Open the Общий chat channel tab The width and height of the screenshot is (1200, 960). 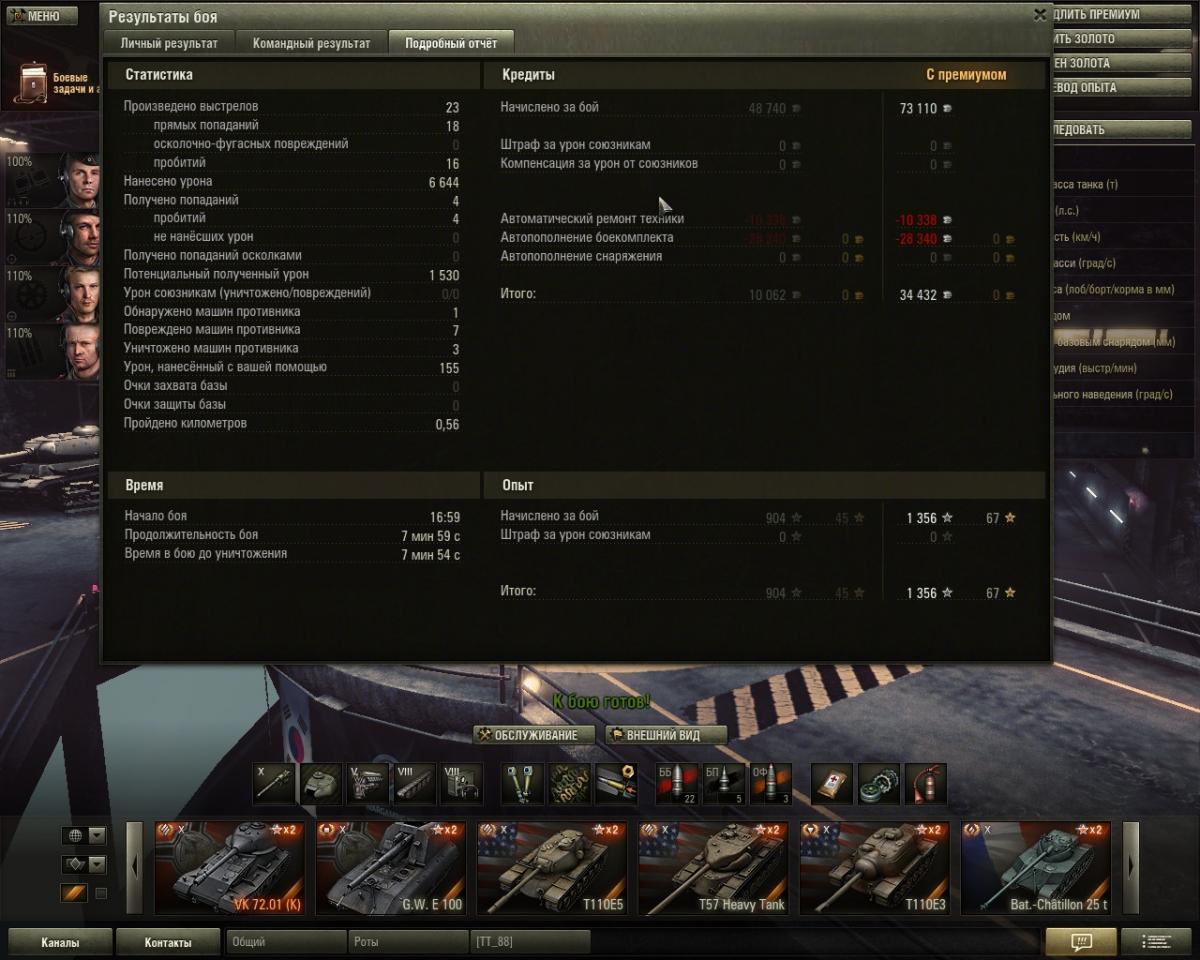[286, 942]
